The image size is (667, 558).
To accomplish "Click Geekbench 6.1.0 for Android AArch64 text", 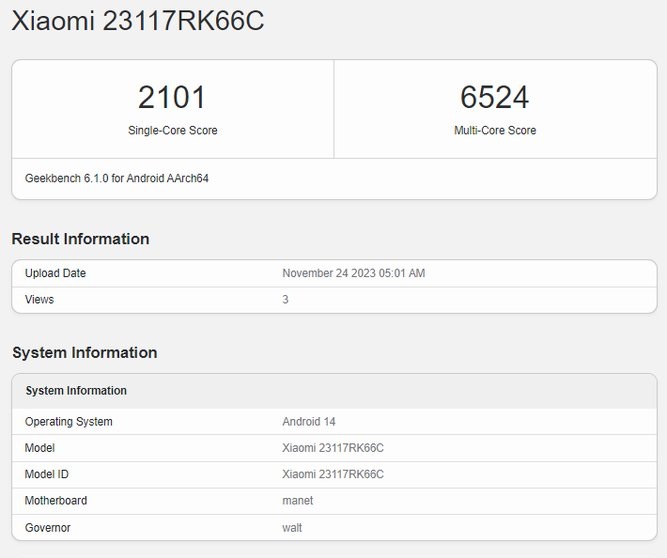I will 117,178.
